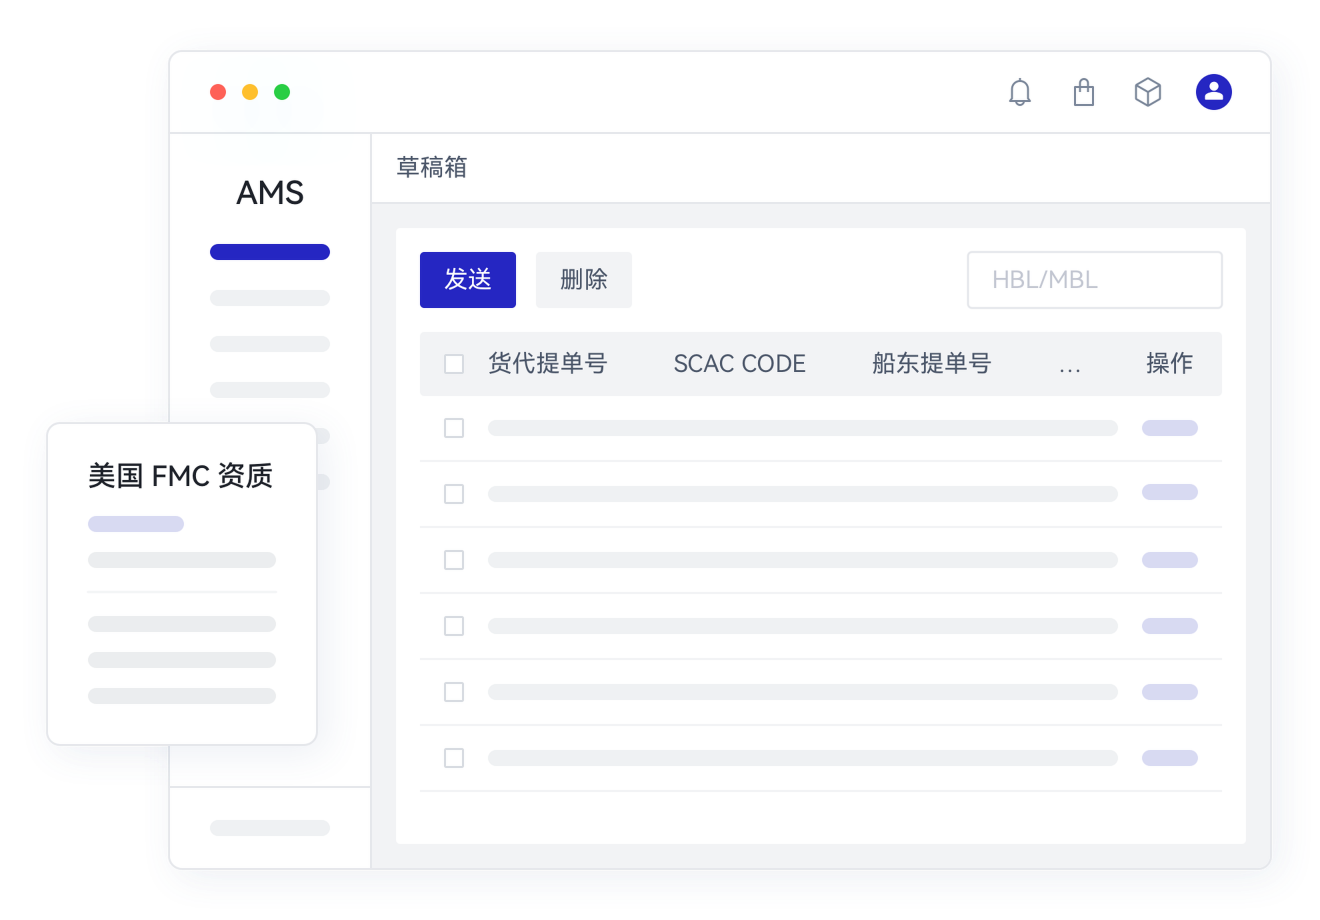Click the 美国 FMC 资质 card title
This screenshot has height=920, width=1320.
(181, 476)
